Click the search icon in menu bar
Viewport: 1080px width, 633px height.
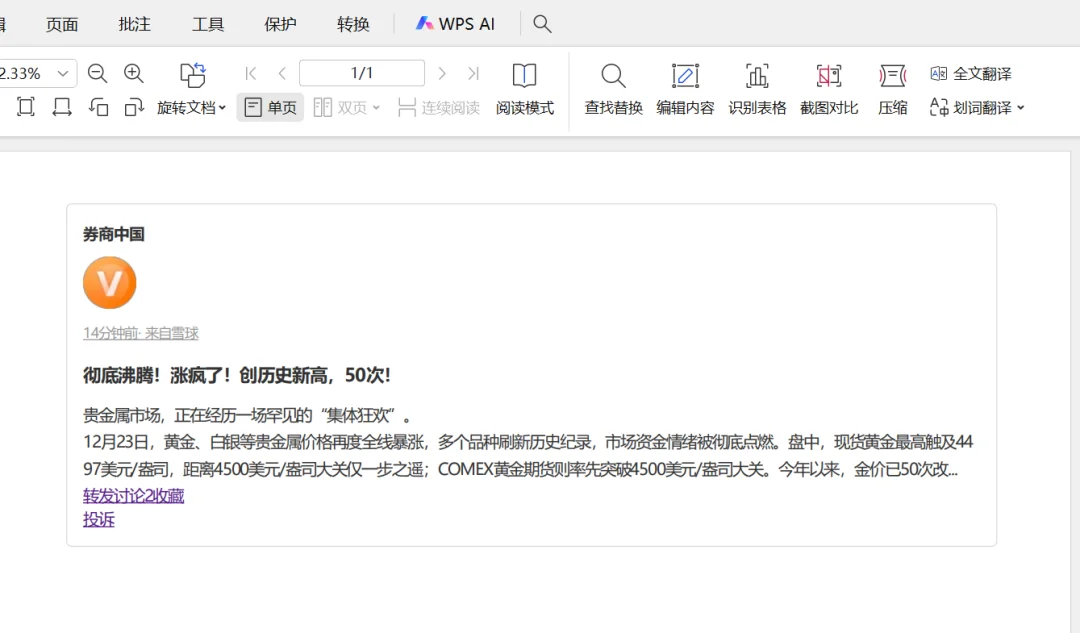tap(542, 24)
